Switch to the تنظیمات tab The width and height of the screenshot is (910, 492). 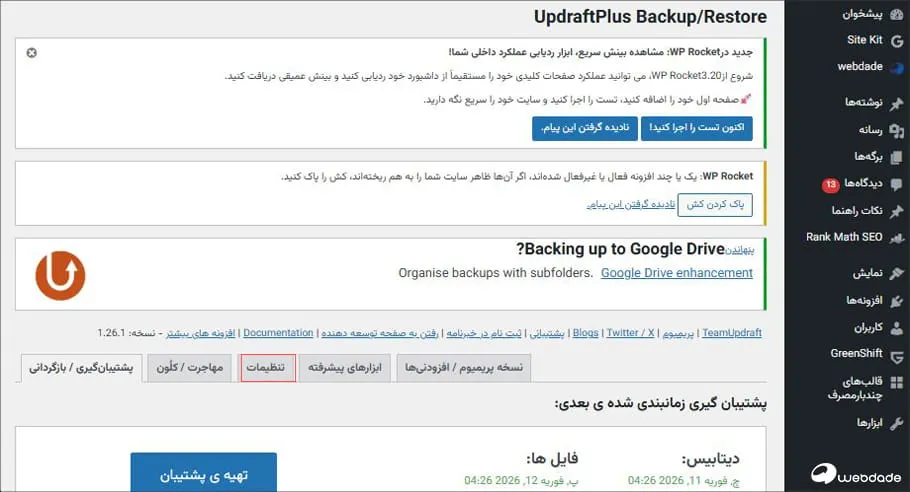266,367
